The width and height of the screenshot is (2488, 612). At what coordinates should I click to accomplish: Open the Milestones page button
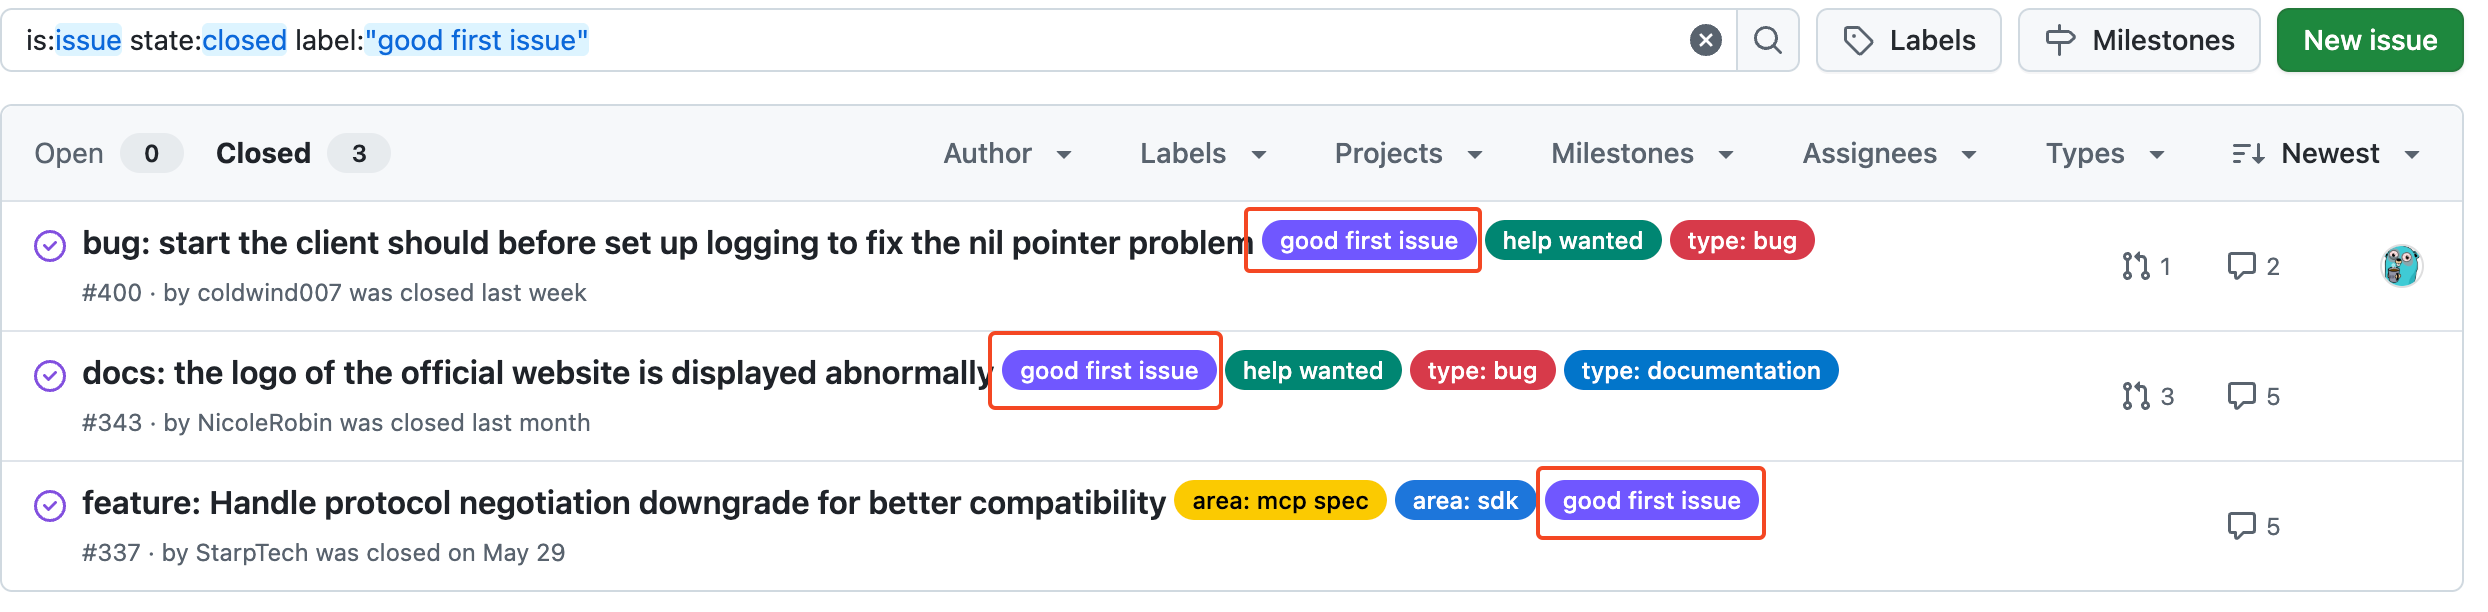click(2138, 40)
